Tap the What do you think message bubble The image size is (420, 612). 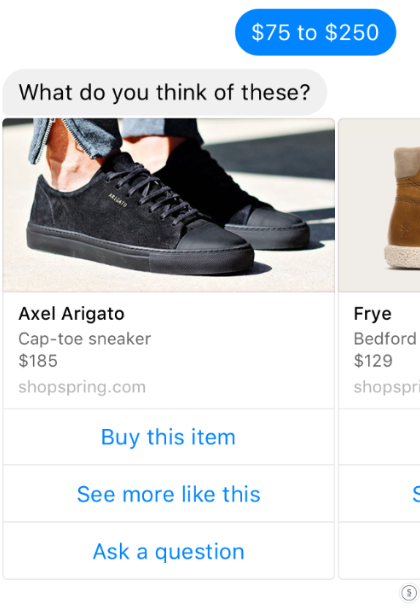[x=164, y=92]
